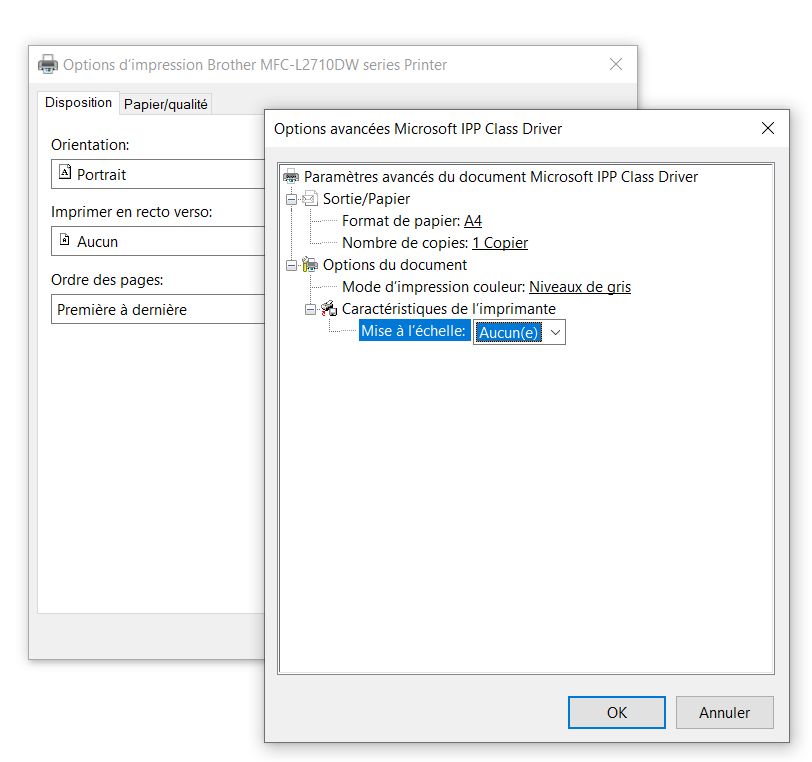Click the A4 paper format link
Image resolution: width=812 pixels, height=762 pixels.
coord(473,221)
